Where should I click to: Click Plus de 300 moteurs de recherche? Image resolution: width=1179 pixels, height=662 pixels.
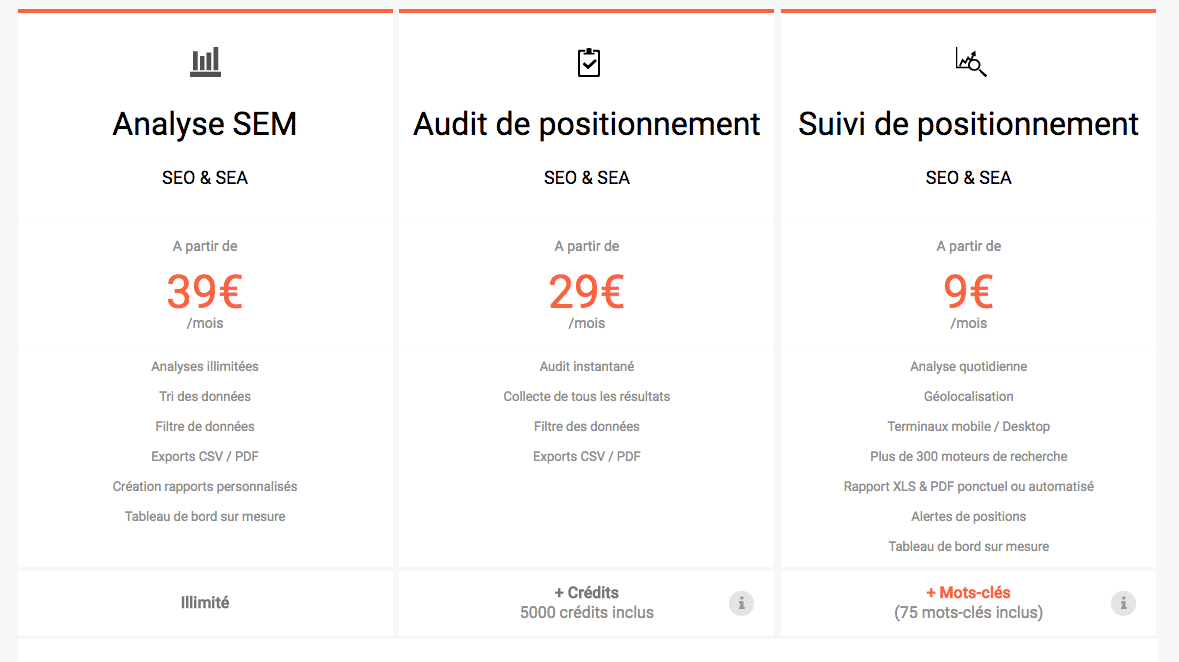pos(968,457)
